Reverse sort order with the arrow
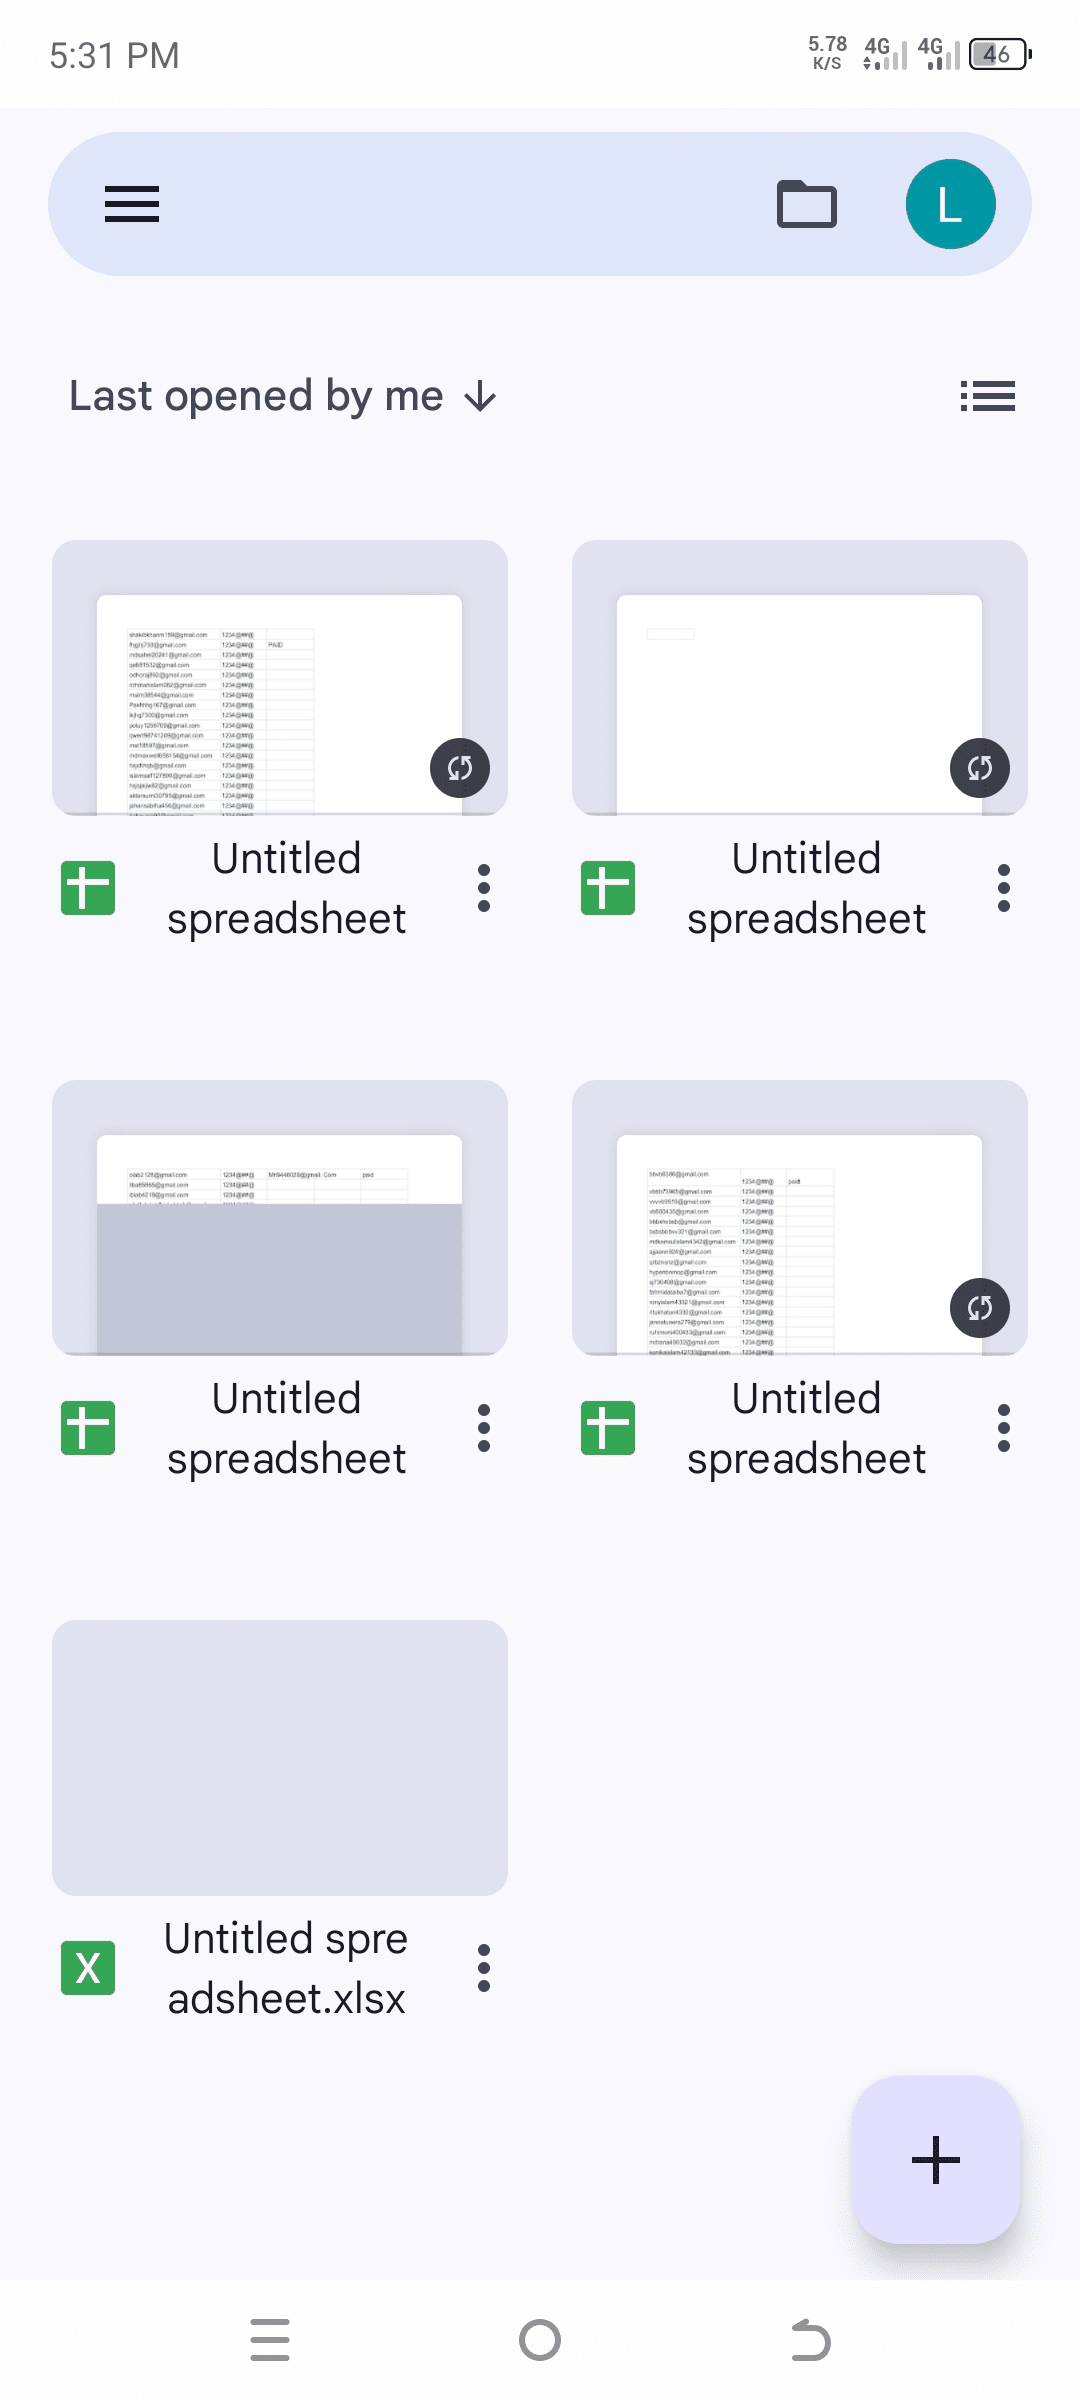The image size is (1080, 2400). (x=481, y=397)
